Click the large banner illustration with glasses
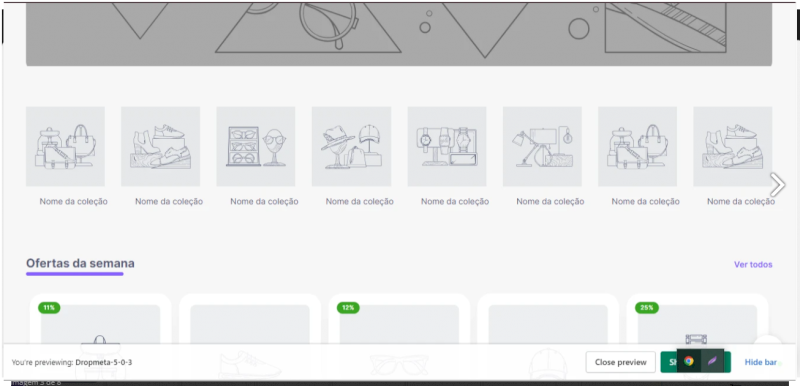This screenshot has height=386, width=800. [399, 33]
